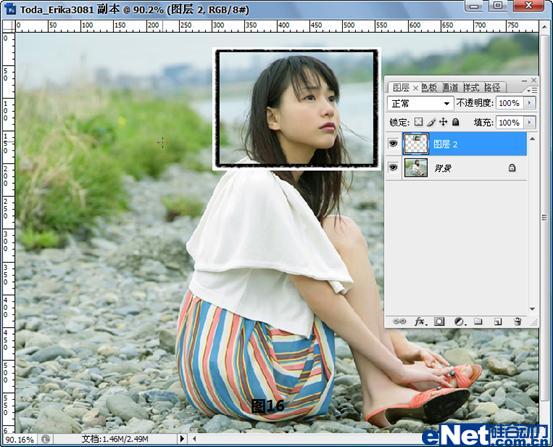Switch to the 路径 tab
Viewport: 553px width, 447px height.
(492, 88)
